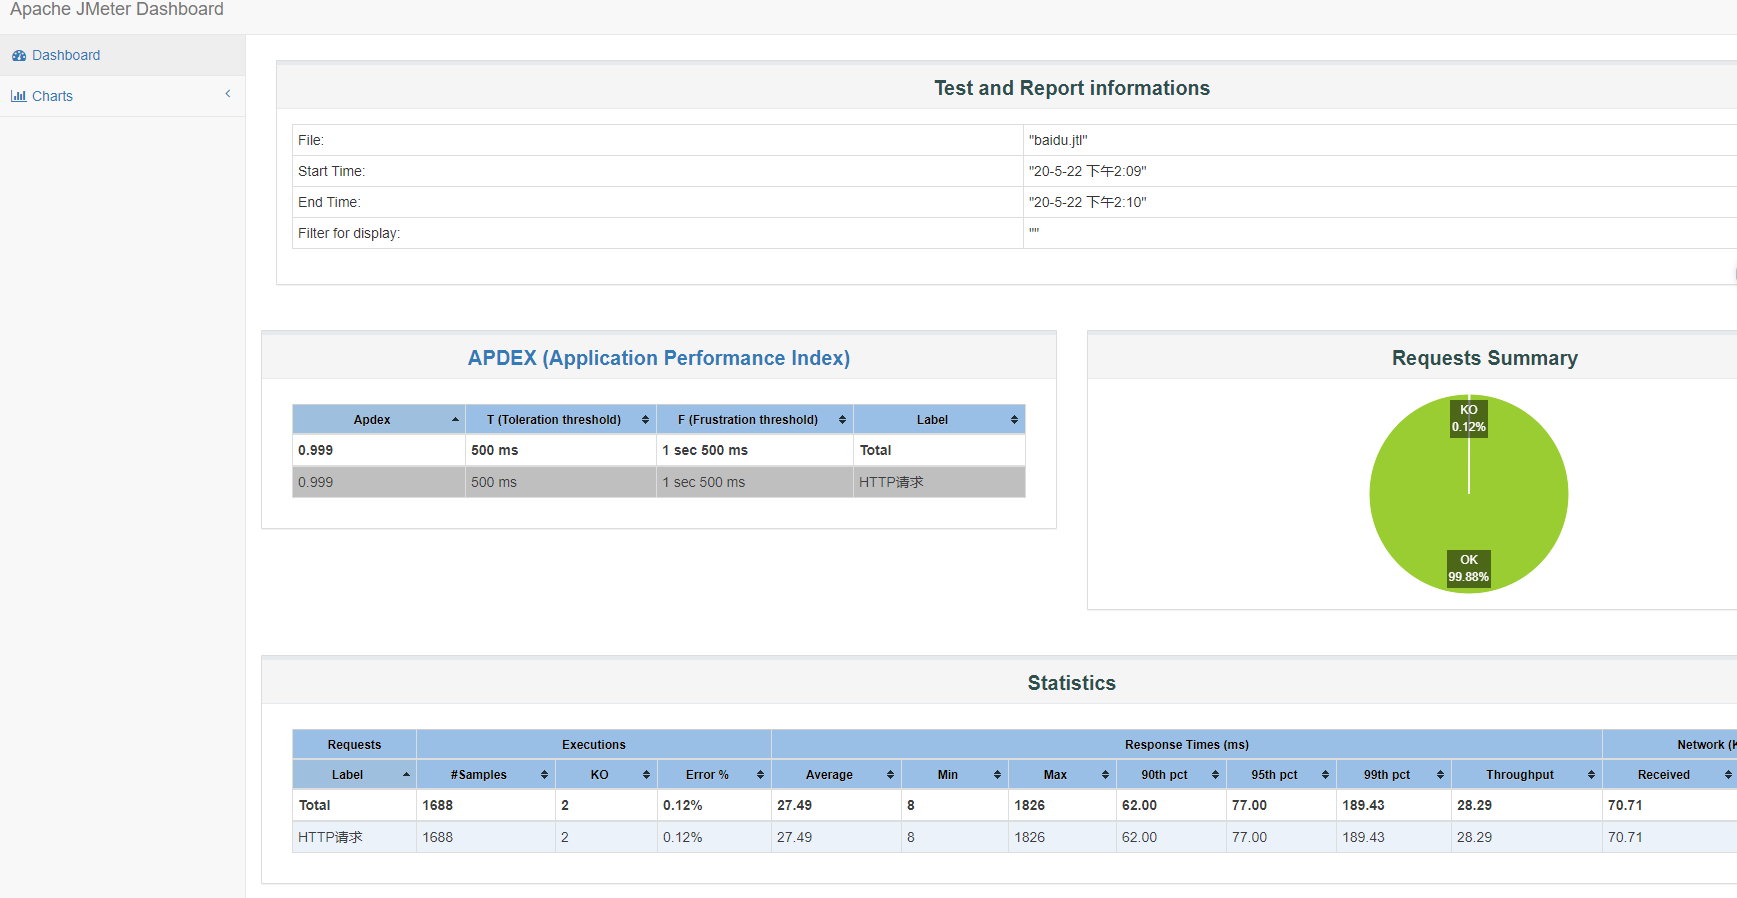The height and width of the screenshot is (898, 1737).
Task: Select the 189.43 value in Total row
Action: (x=1364, y=805)
